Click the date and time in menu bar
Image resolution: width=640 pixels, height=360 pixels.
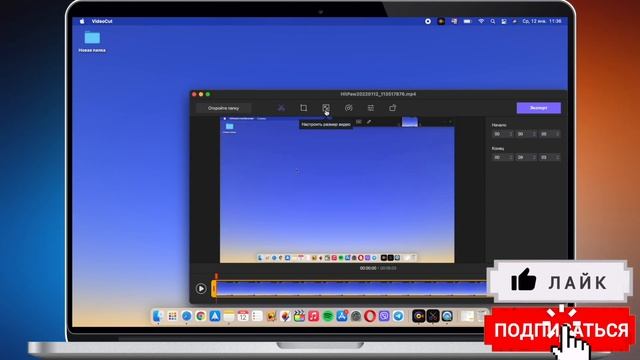coord(542,21)
